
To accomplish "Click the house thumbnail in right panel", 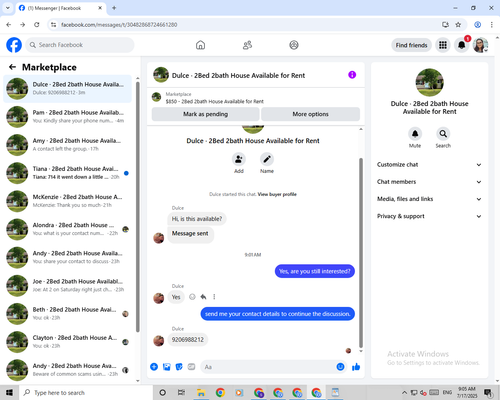I will pos(429,82).
